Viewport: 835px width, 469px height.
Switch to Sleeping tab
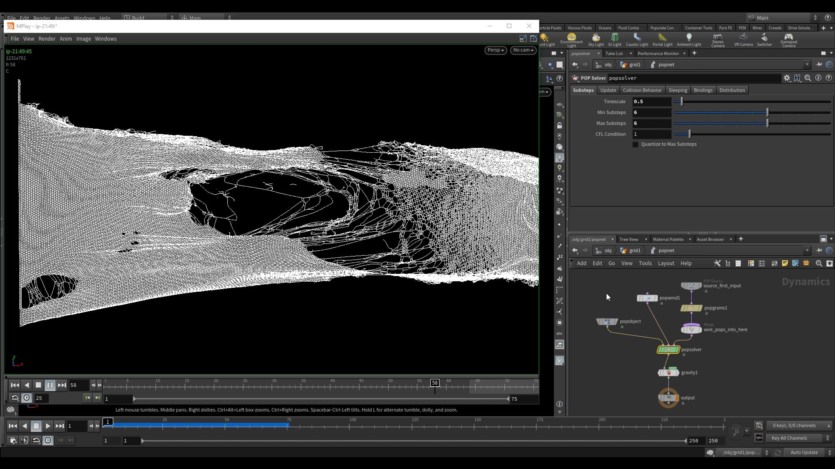click(x=677, y=90)
